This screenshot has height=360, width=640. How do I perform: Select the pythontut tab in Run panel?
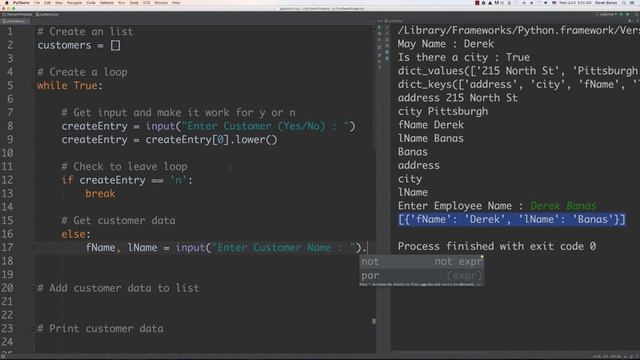pyautogui.click(x=394, y=21)
